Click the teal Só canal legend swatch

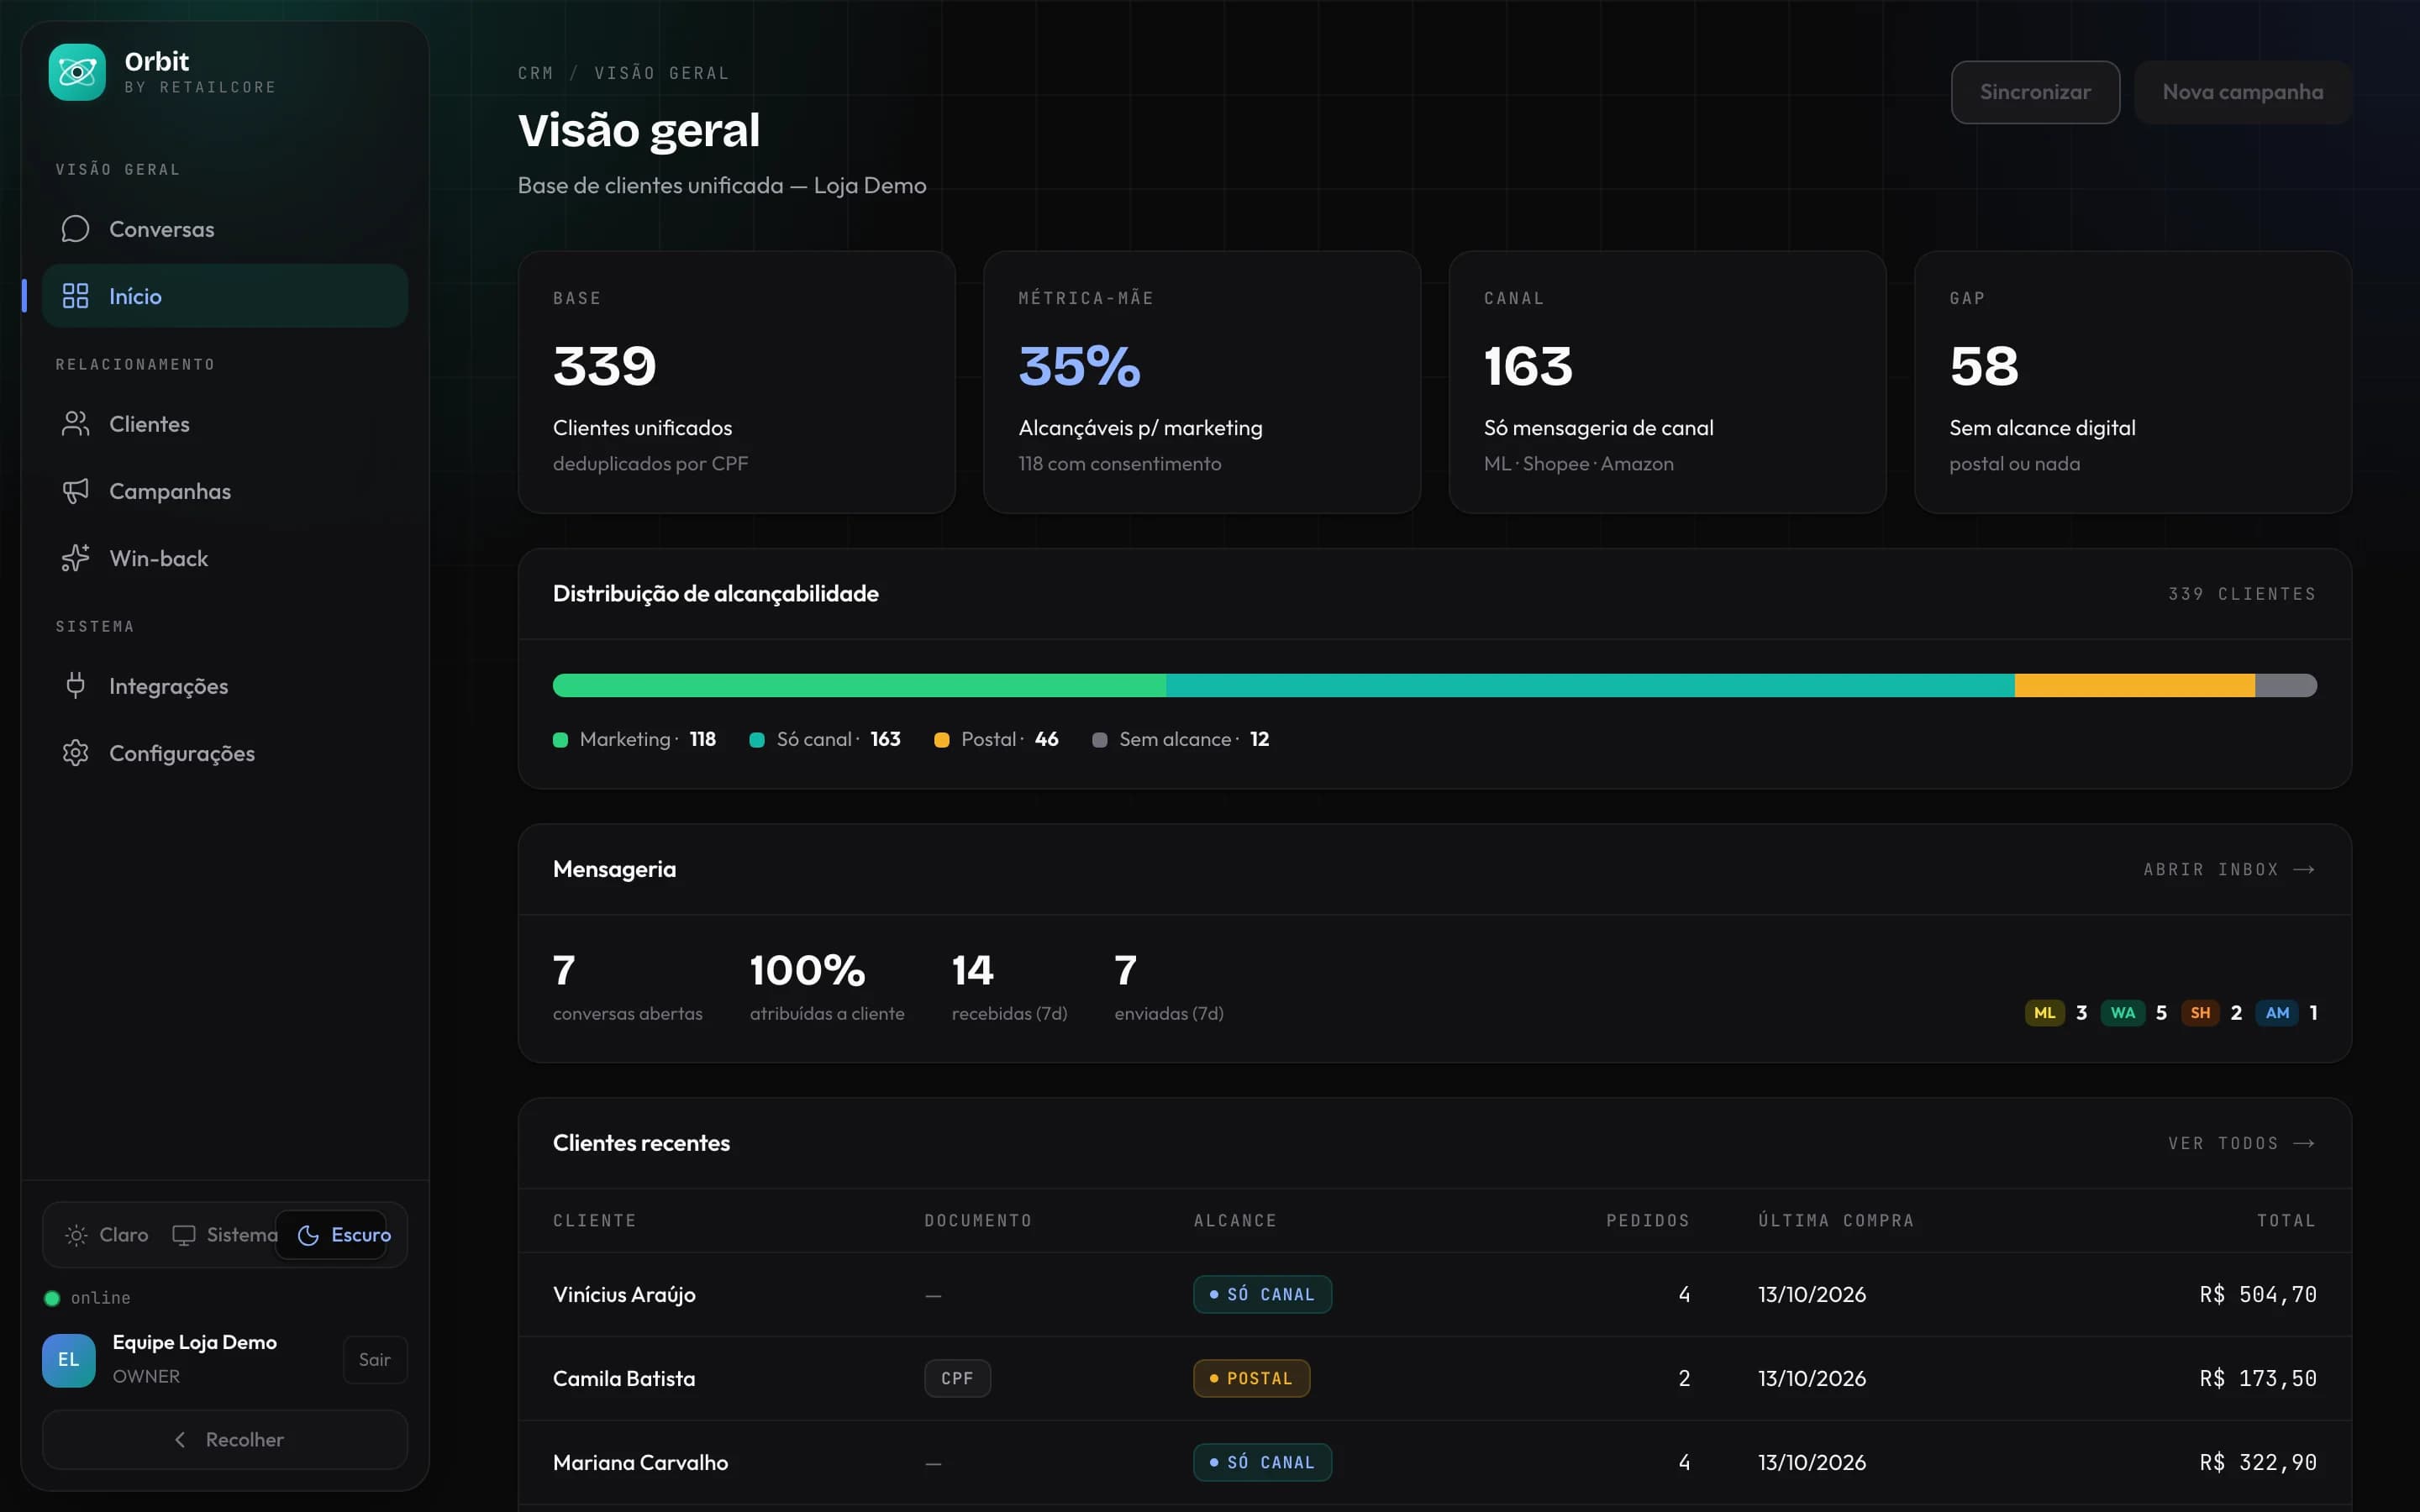[757, 740]
